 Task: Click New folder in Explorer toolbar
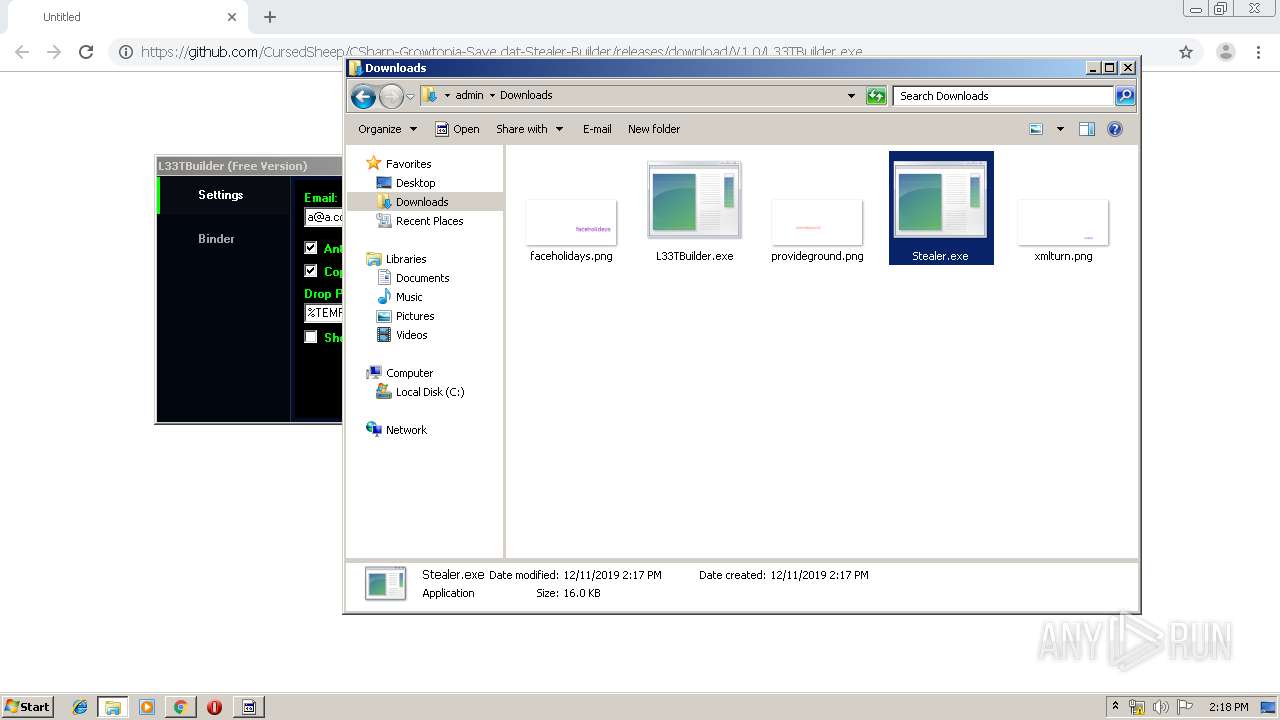click(654, 129)
